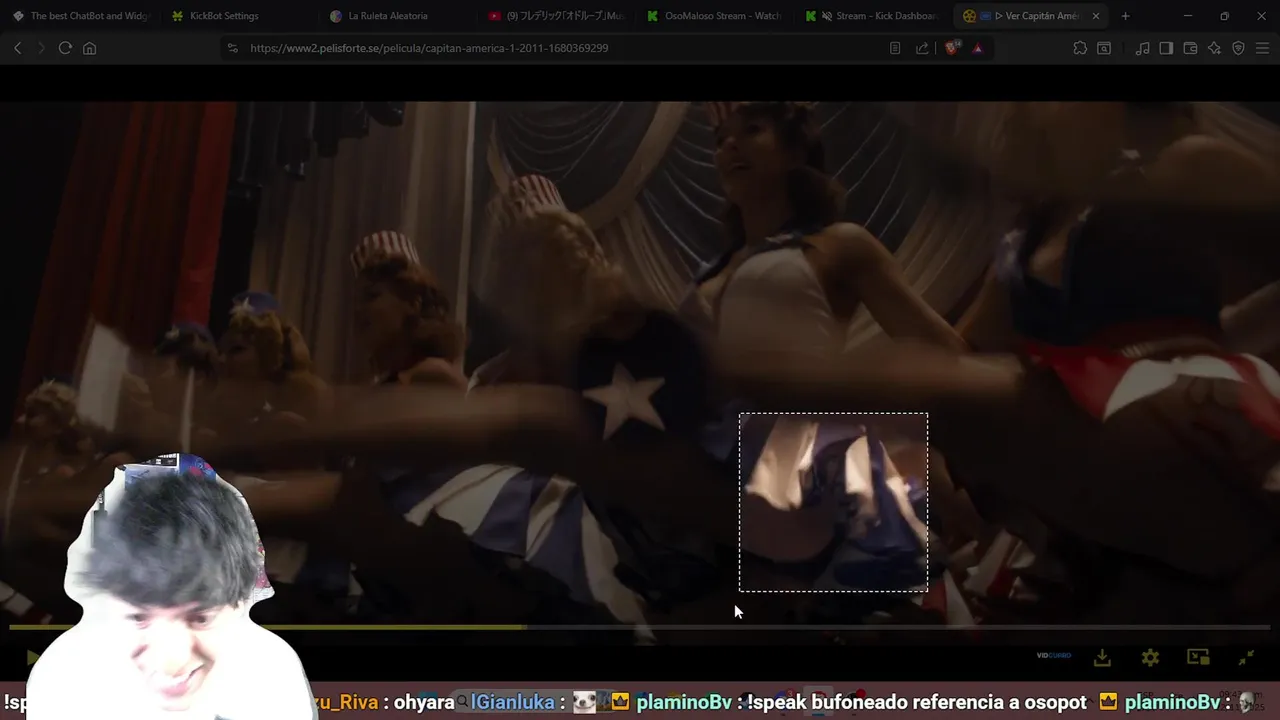
Task: View site info beside the address
Action: pos(233,48)
